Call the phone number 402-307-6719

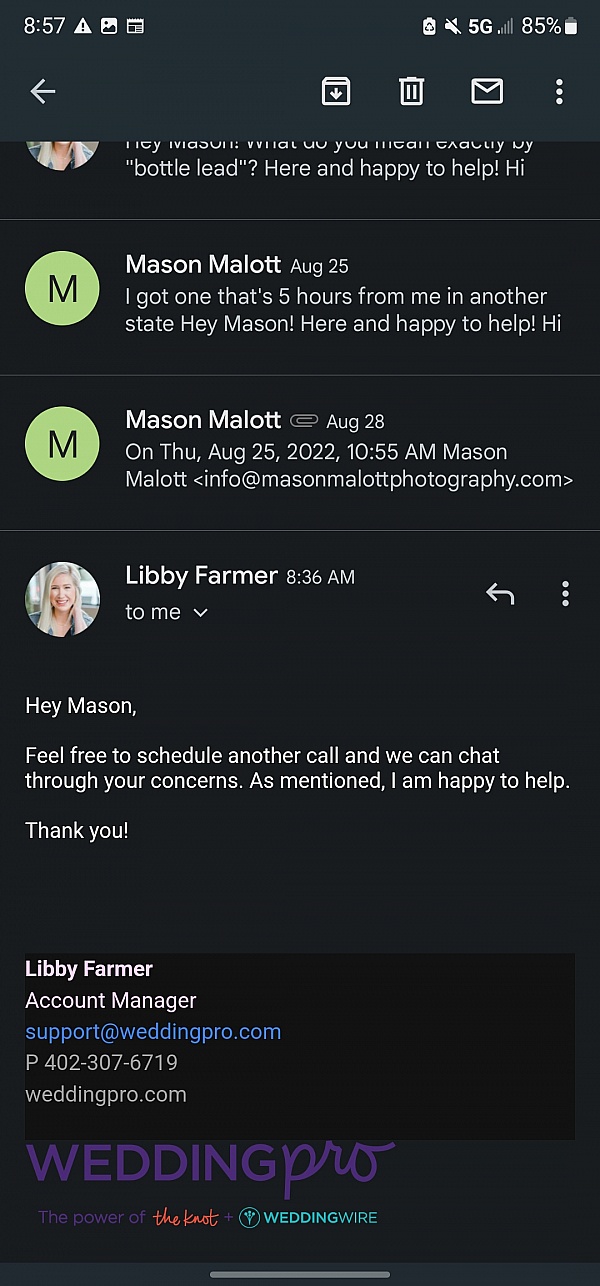click(x=111, y=1062)
